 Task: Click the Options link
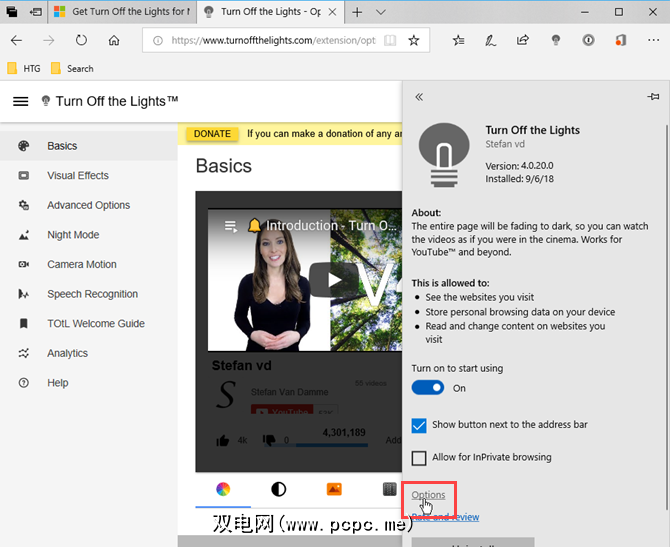(429, 495)
